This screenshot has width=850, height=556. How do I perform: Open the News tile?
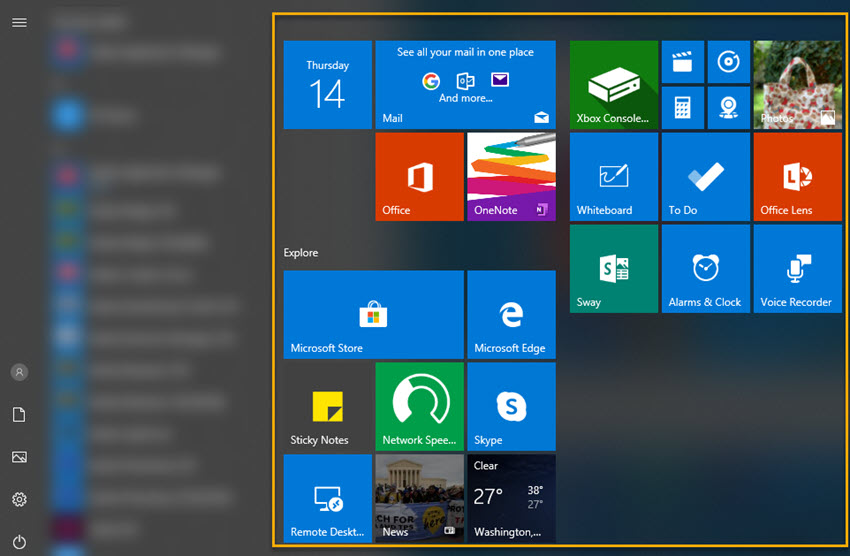click(420, 499)
